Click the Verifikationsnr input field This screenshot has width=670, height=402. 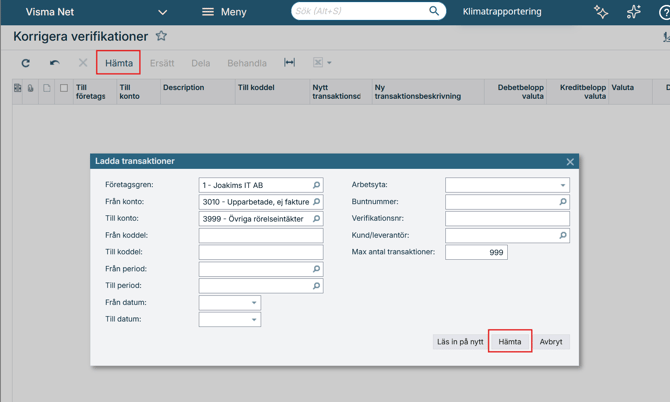(x=507, y=219)
